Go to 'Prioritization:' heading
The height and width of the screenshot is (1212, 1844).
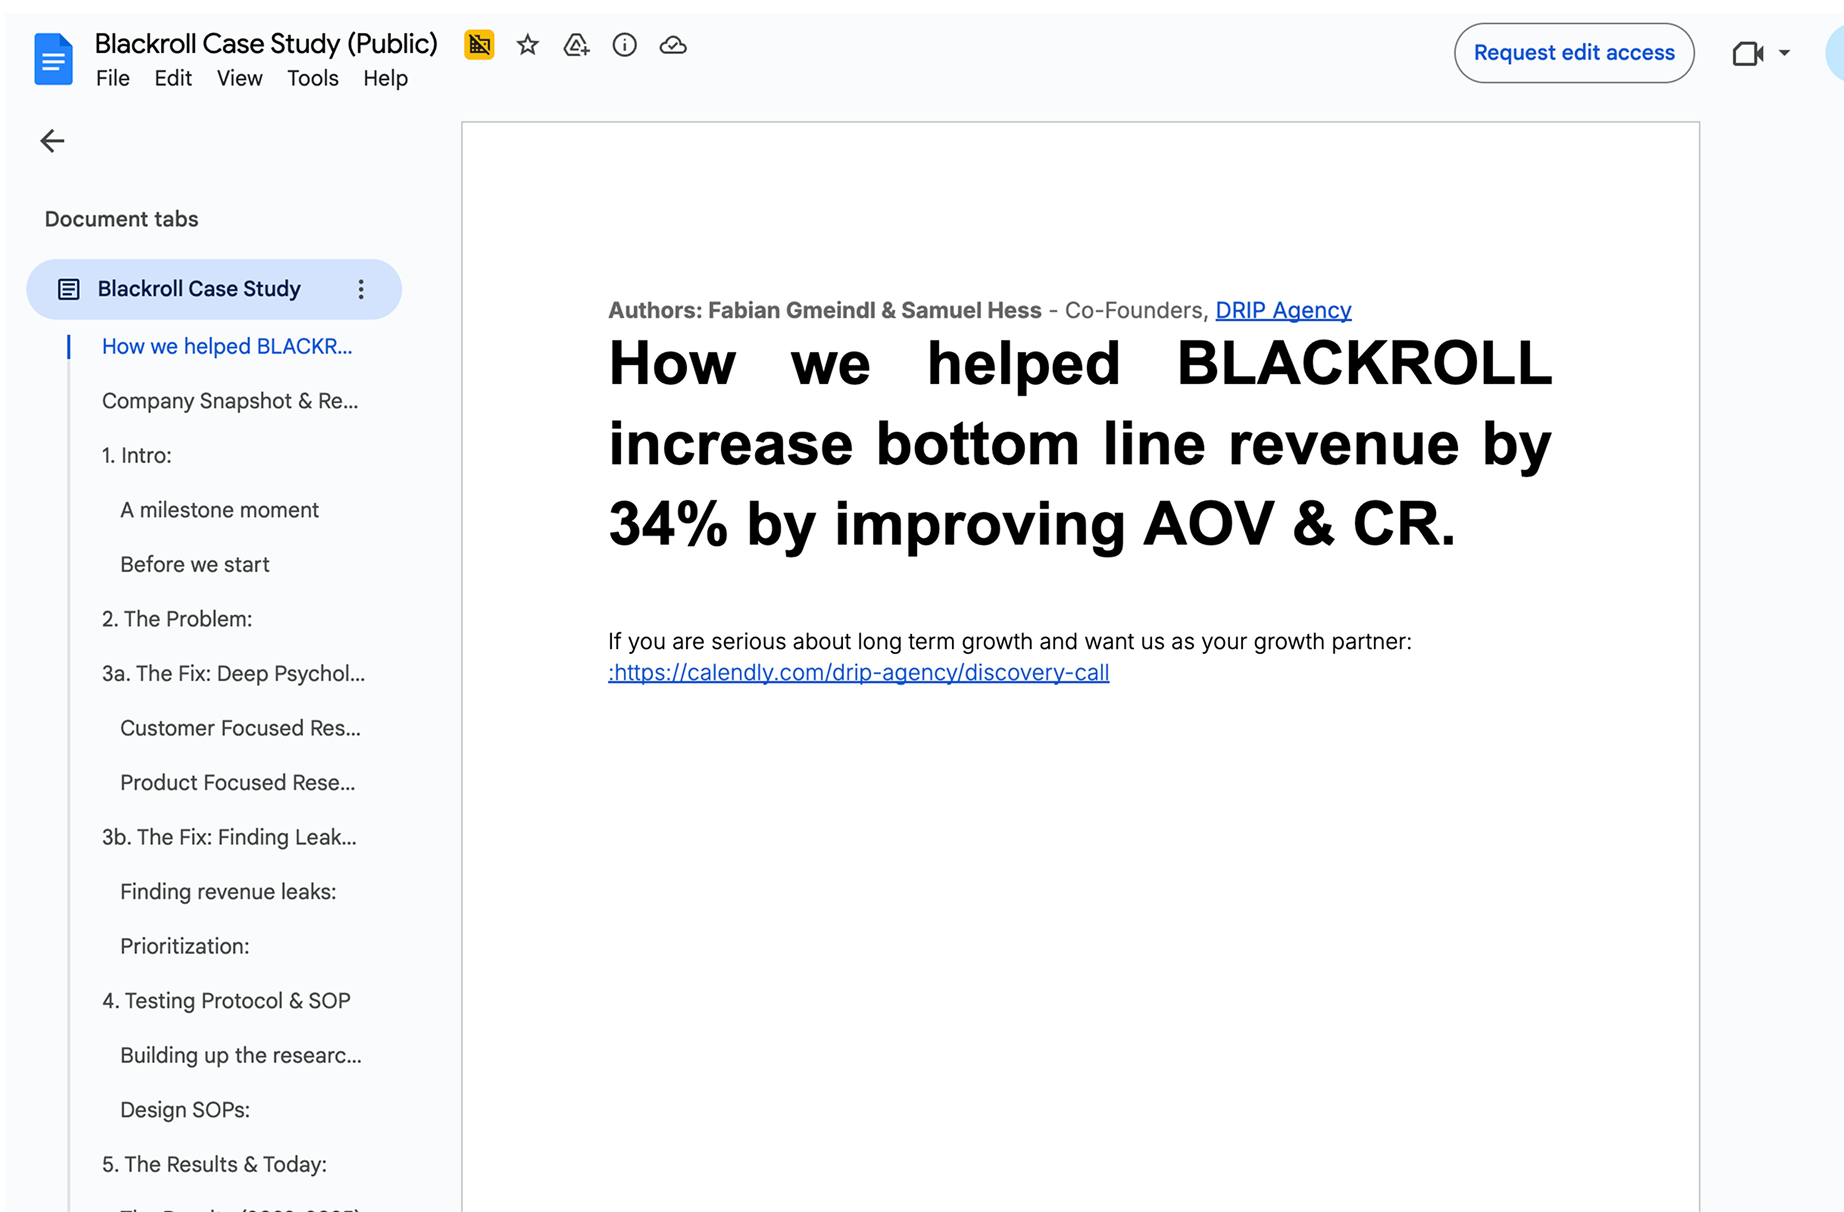point(185,946)
